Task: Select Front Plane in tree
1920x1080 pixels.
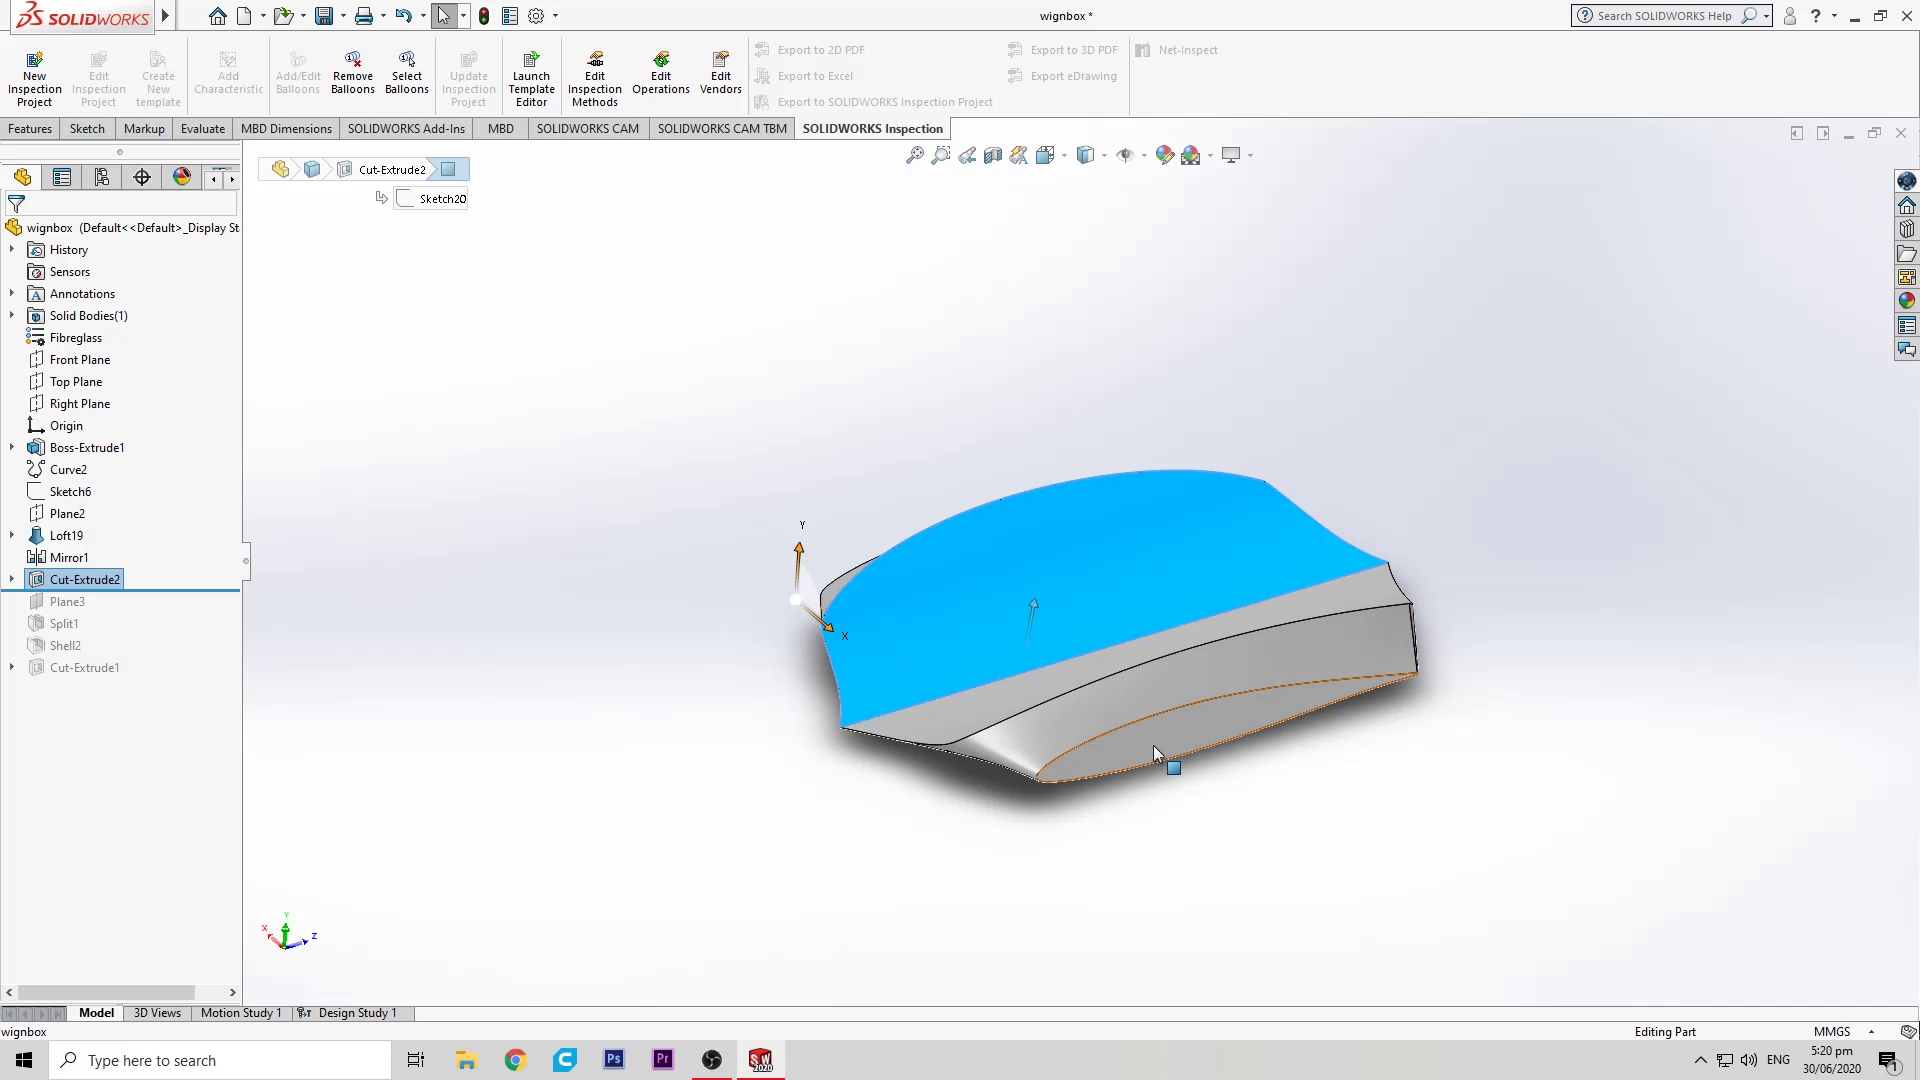Action: click(x=80, y=360)
